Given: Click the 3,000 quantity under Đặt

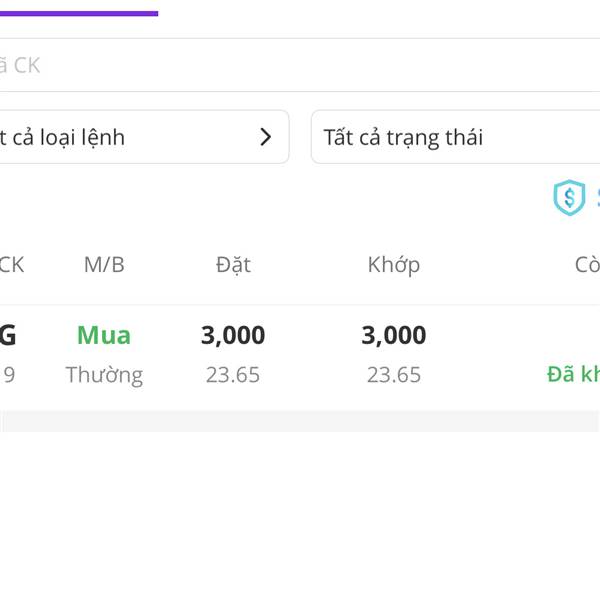Looking at the screenshot, I should [233, 335].
